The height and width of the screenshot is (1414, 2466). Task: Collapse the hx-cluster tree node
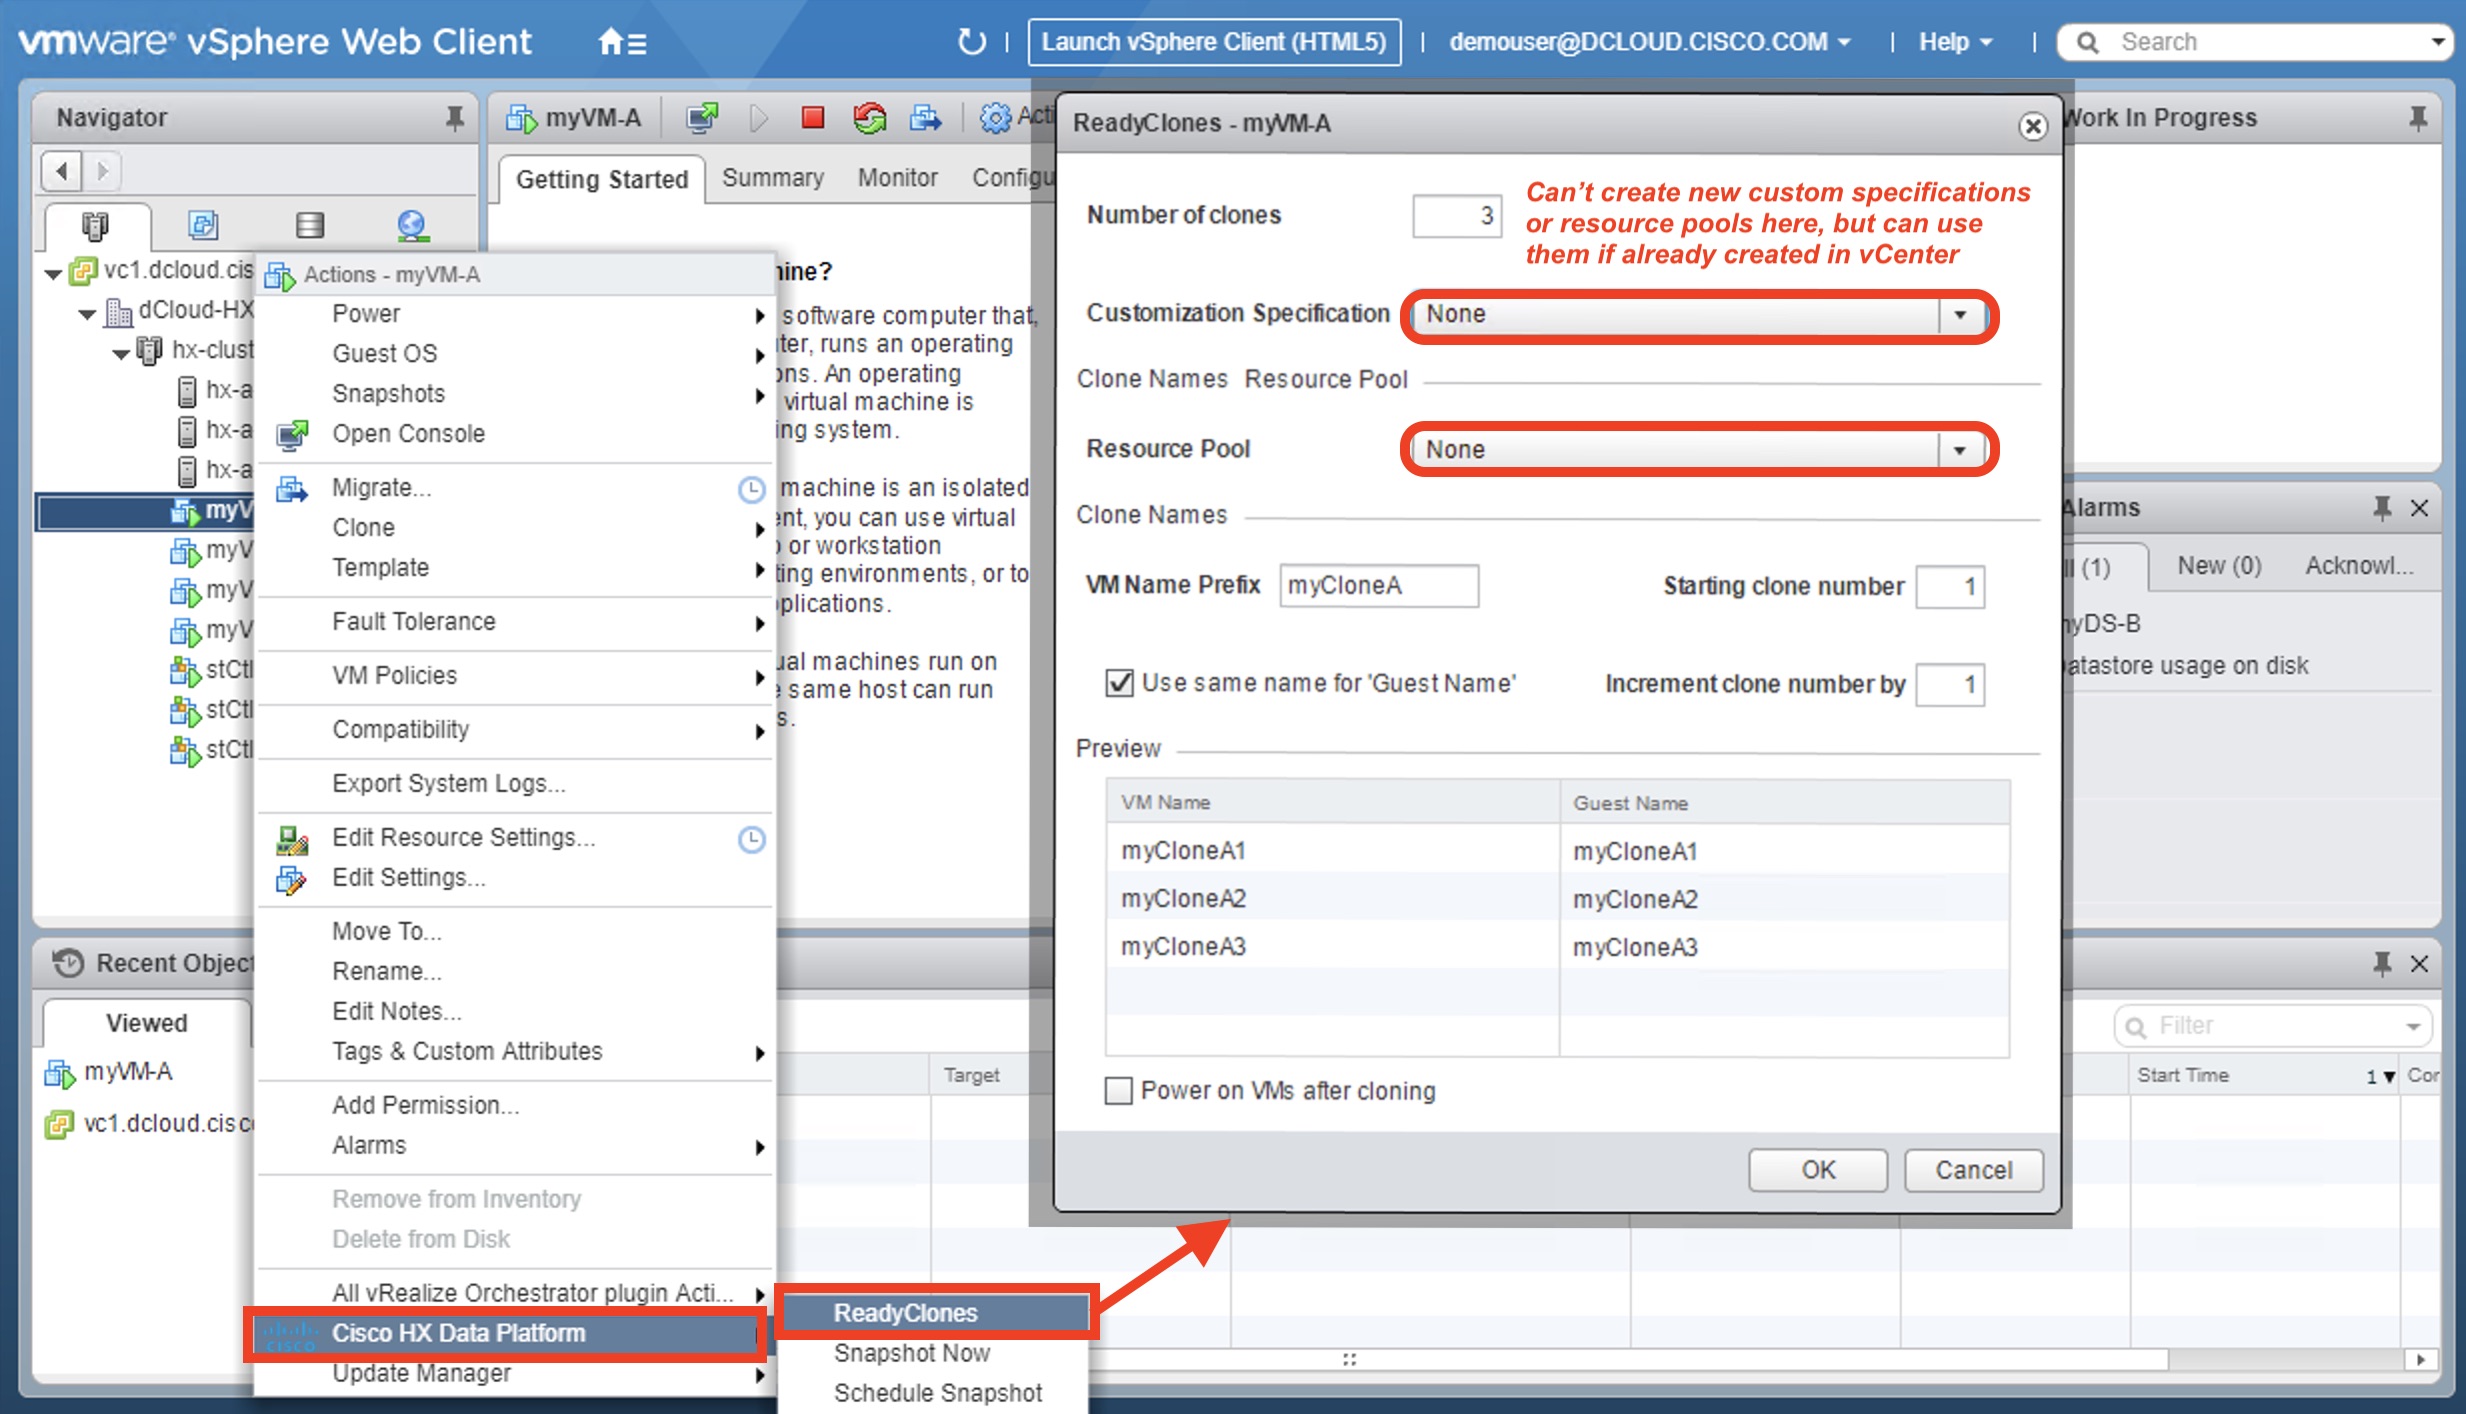coord(121,353)
